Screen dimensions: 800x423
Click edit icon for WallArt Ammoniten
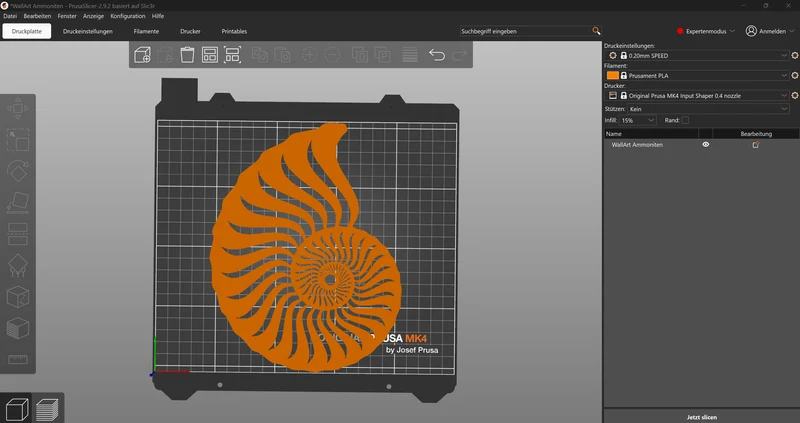756,145
